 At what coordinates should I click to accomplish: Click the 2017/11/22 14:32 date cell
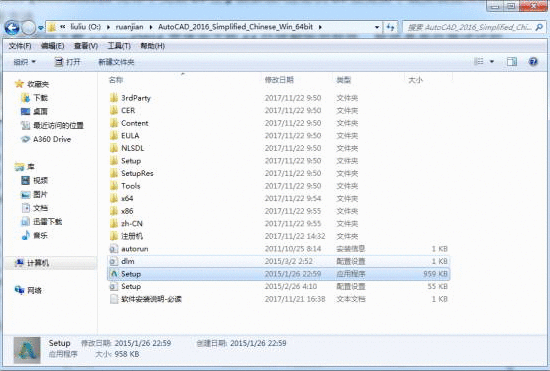click(295, 236)
